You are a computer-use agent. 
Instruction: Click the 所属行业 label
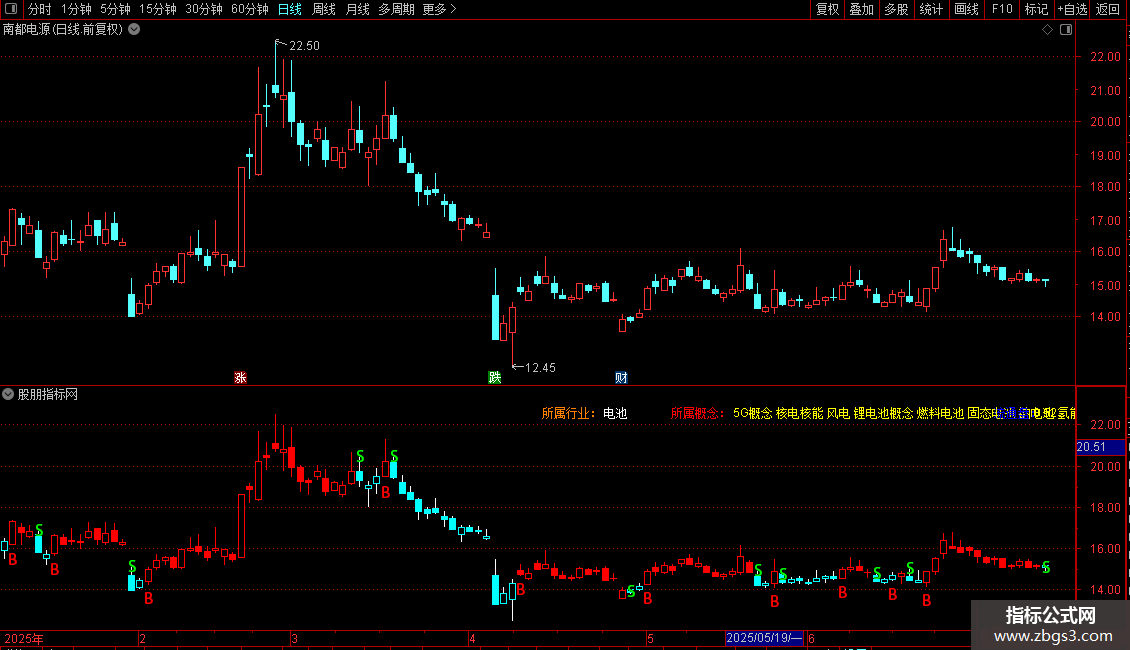point(568,413)
